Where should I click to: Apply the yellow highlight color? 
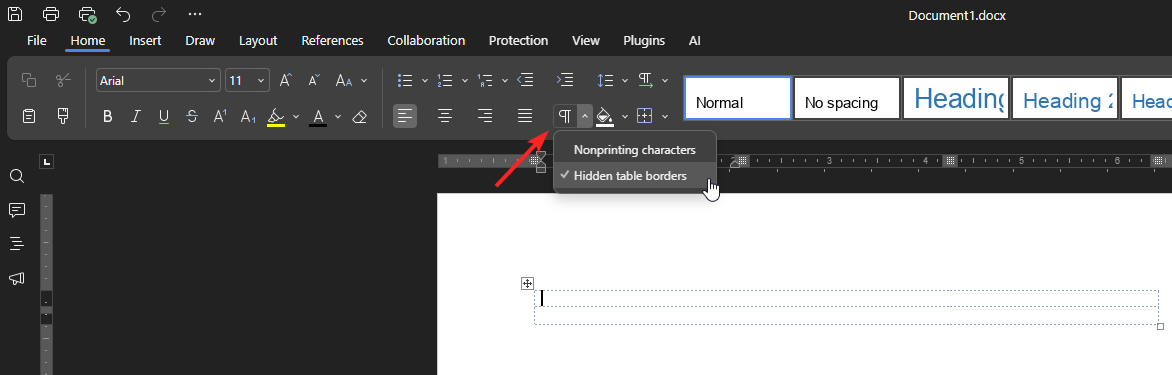pos(276,117)
